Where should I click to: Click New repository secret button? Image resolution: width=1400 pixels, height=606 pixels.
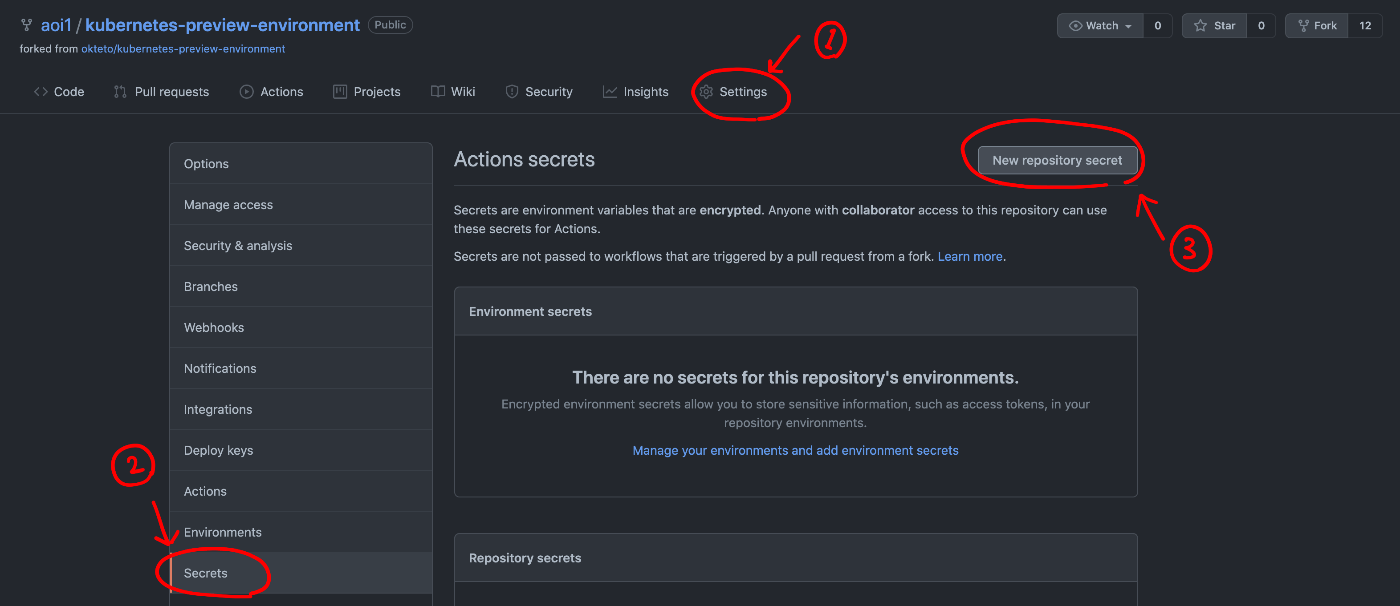coord(1057,160)
